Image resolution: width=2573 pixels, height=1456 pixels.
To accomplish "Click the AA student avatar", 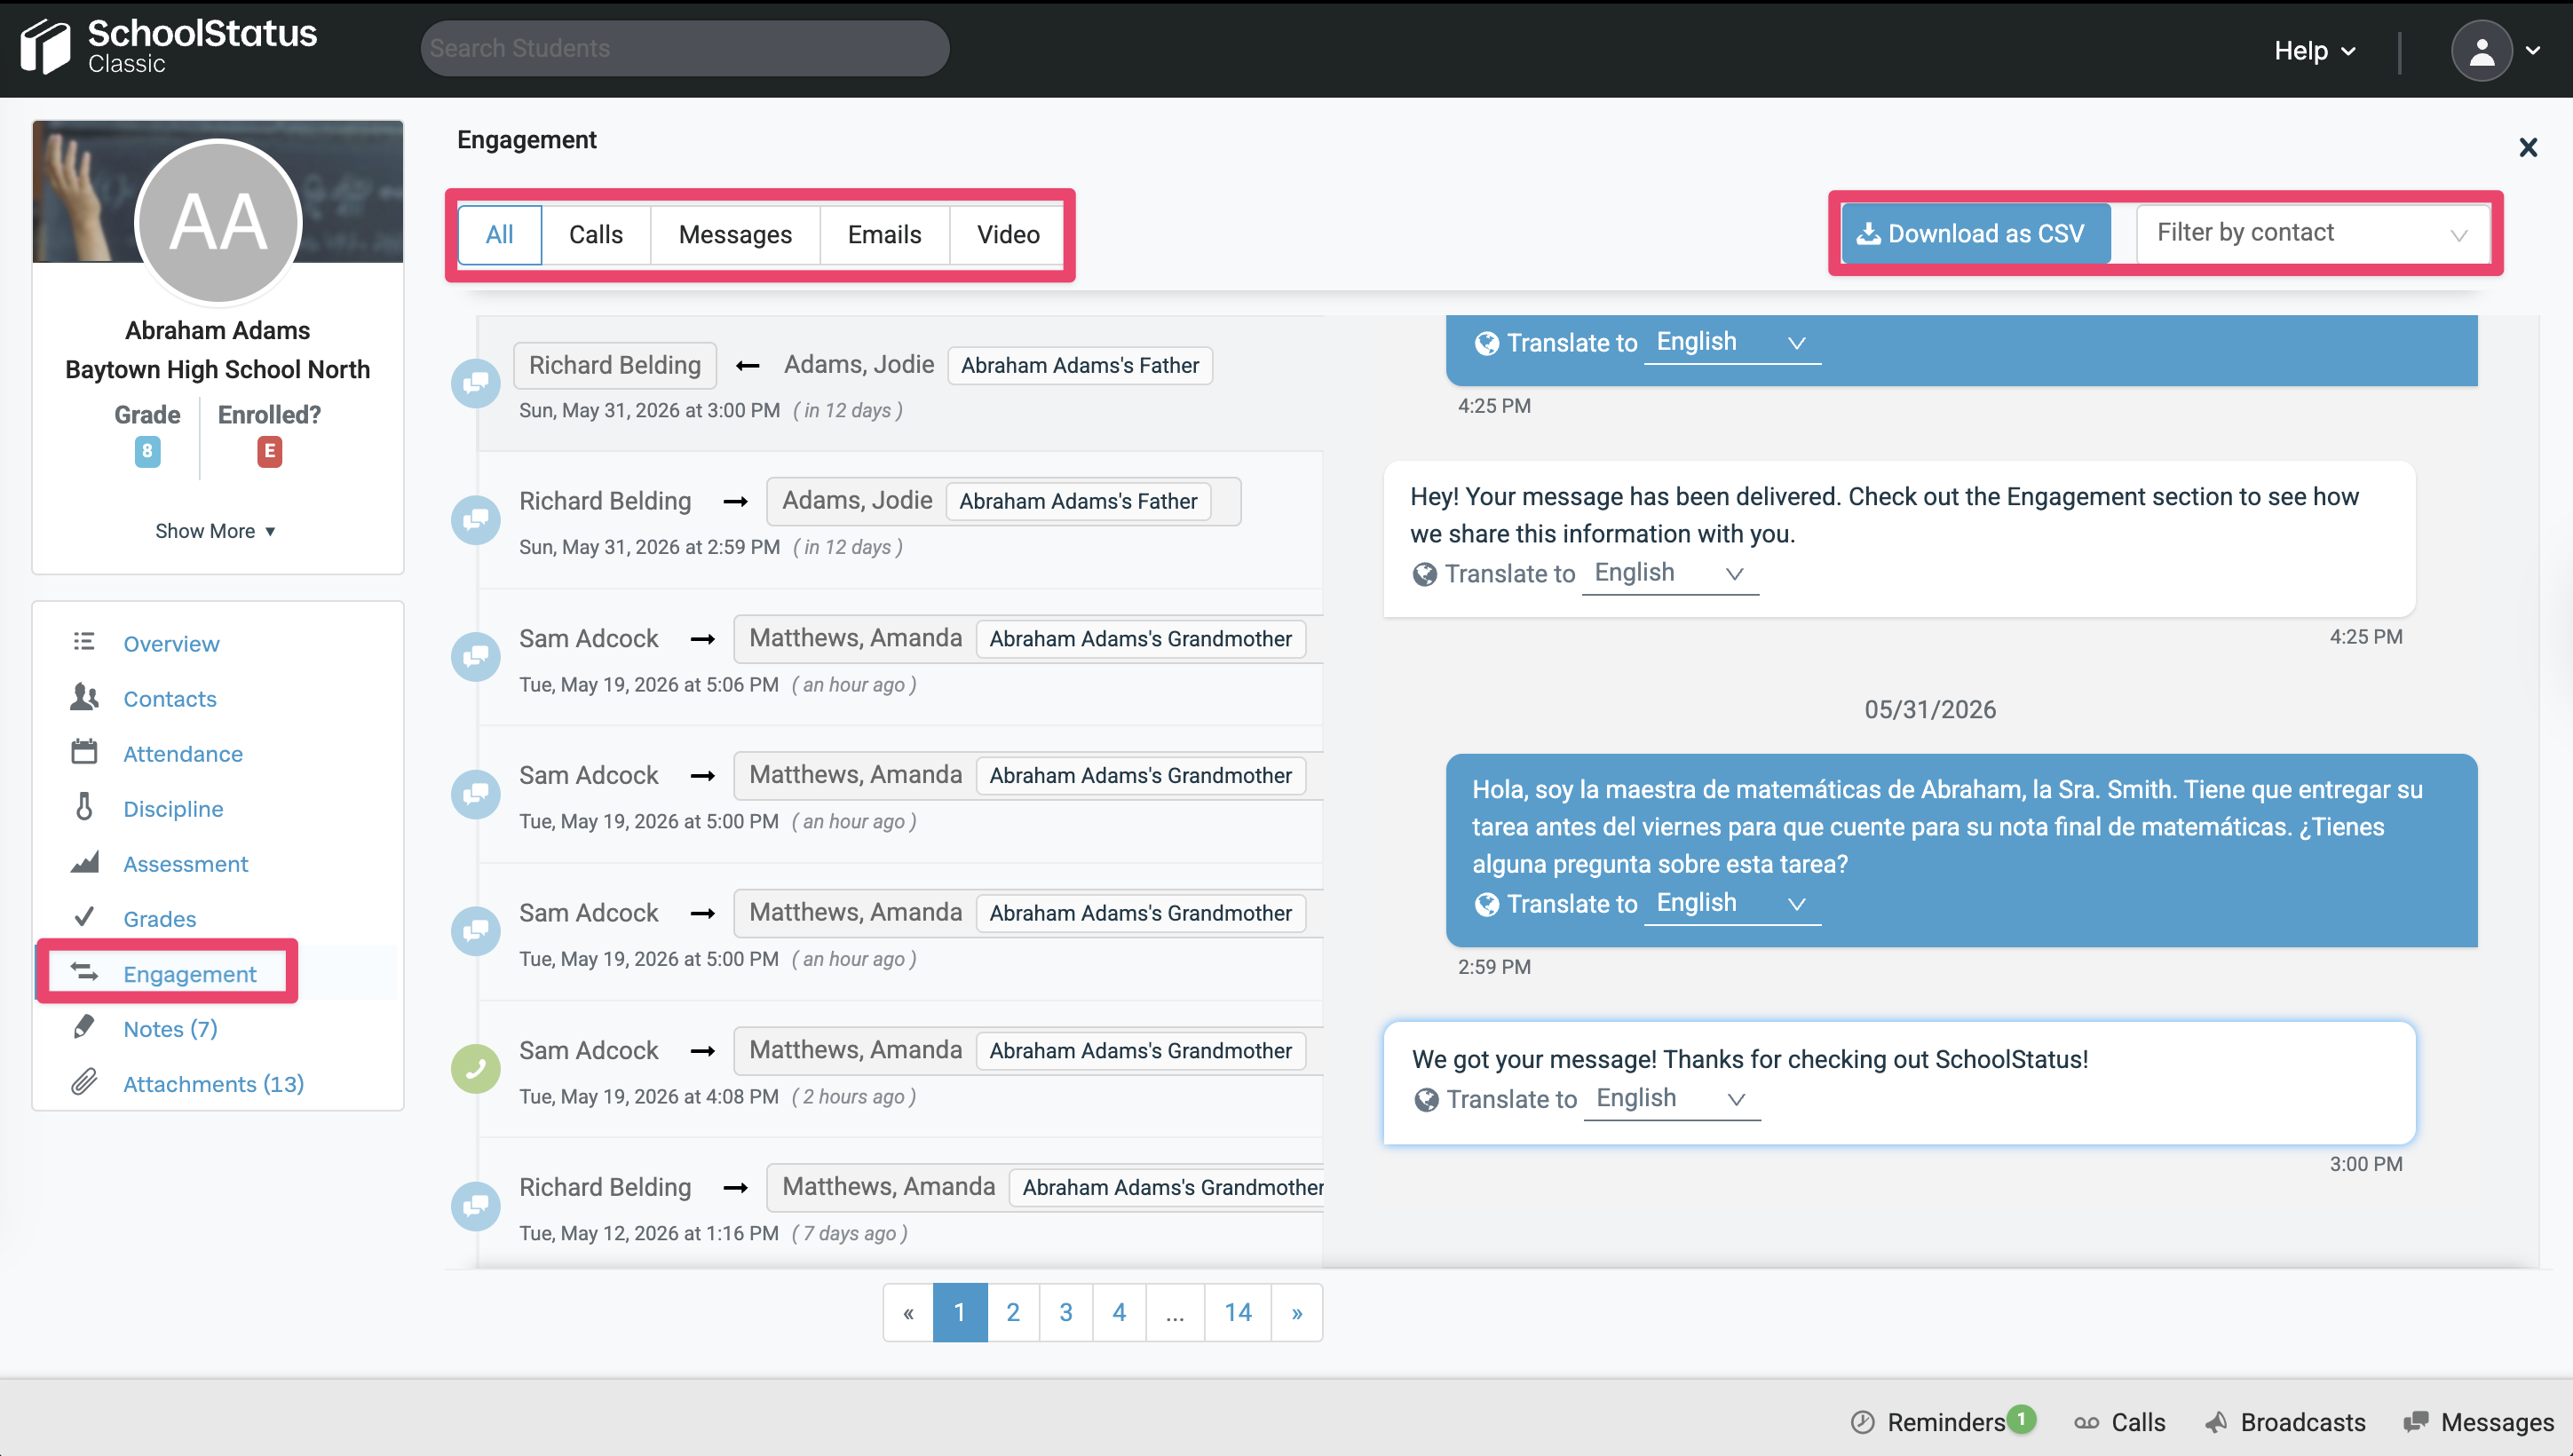I will tap(218, 221).
